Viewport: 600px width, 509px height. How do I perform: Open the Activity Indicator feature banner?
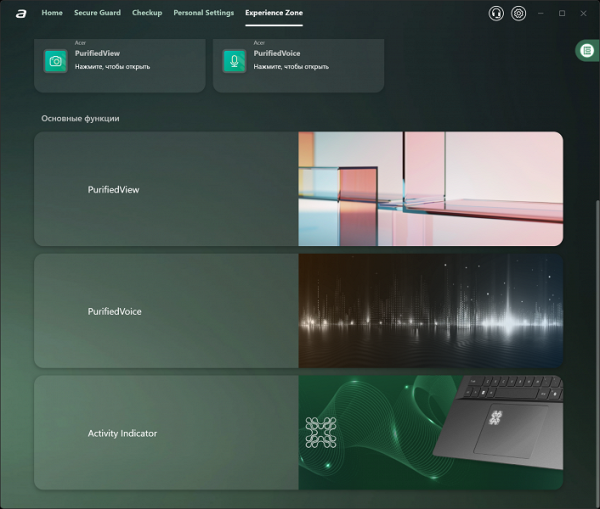(x=166, y=433)
